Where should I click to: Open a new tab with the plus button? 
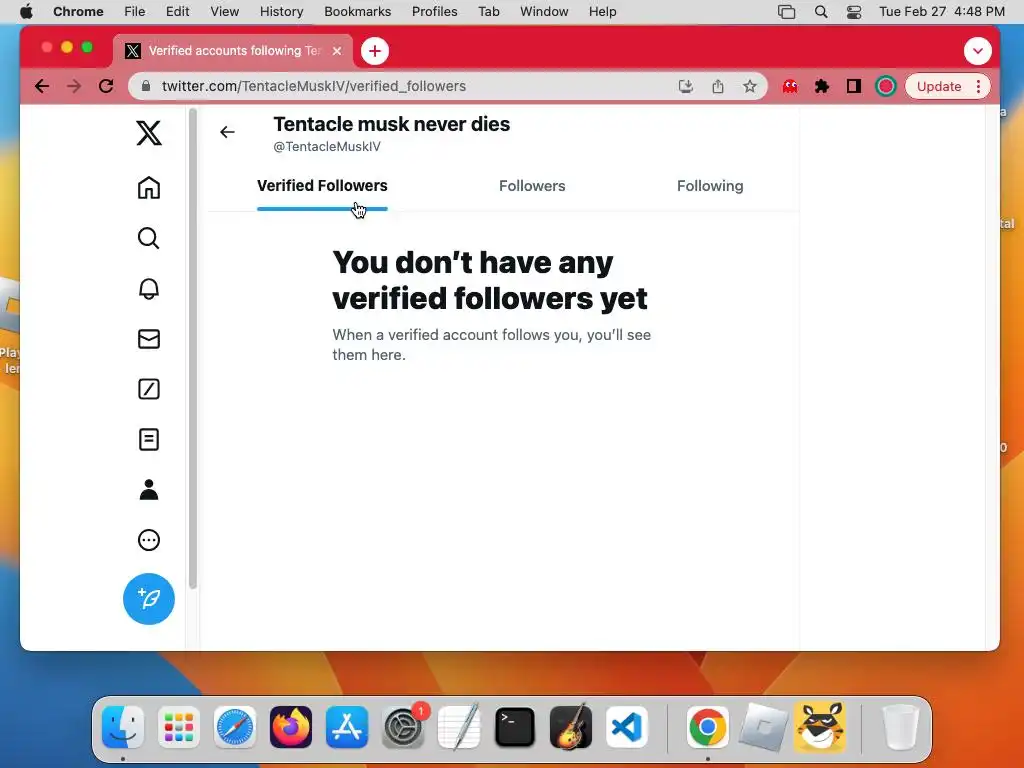[375, 51]
